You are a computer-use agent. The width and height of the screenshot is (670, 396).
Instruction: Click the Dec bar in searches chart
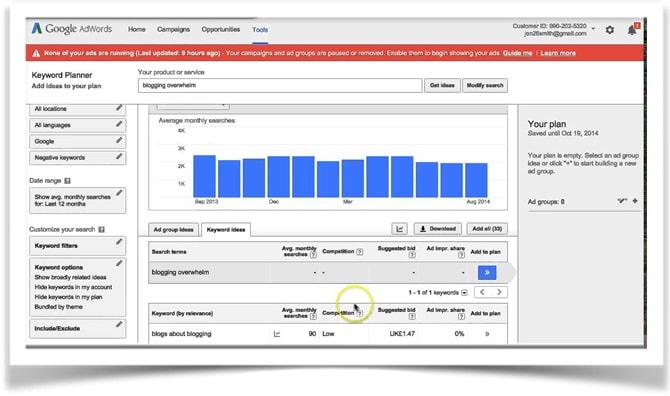279,177
